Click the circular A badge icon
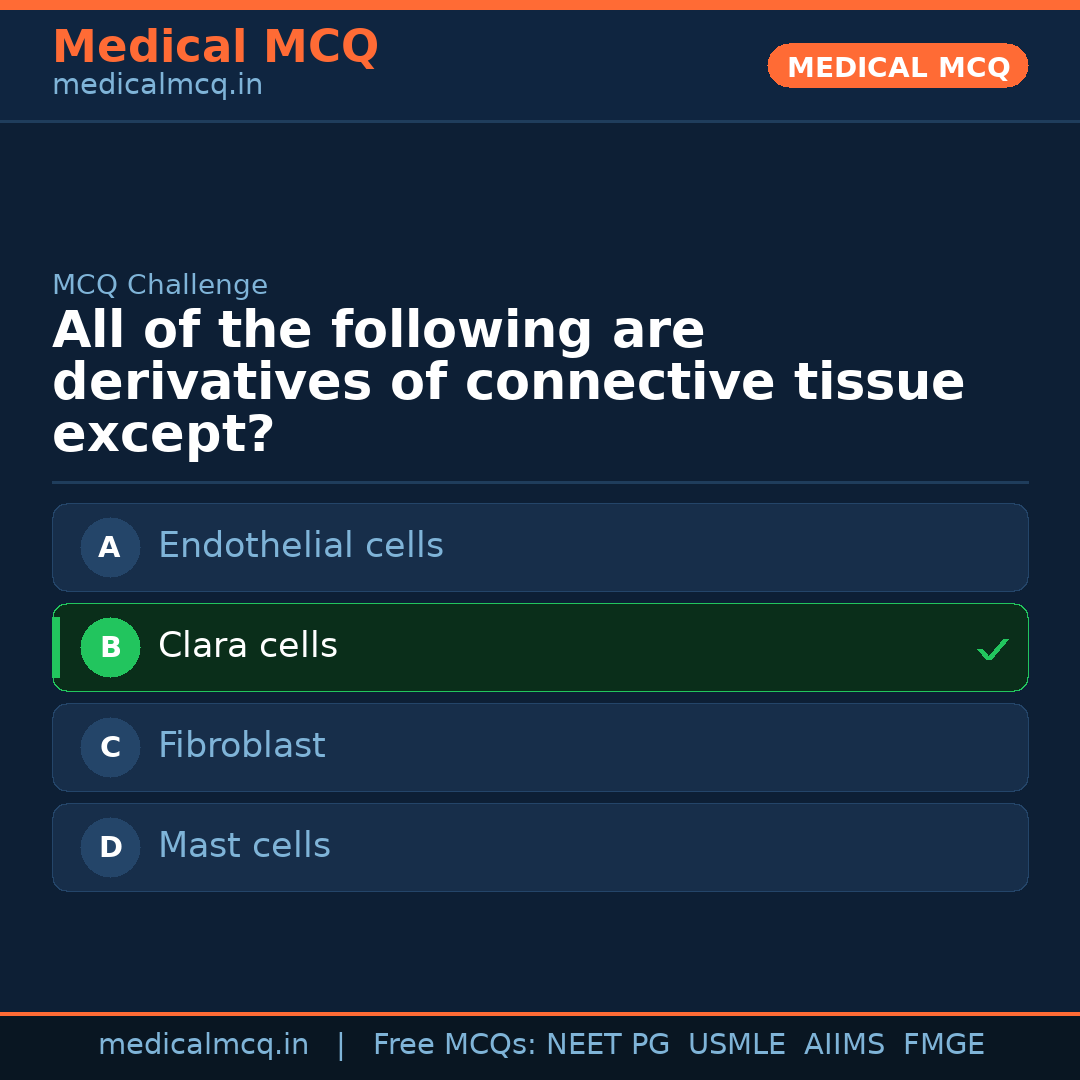The image size is (1080, 1080). [110, 547]
